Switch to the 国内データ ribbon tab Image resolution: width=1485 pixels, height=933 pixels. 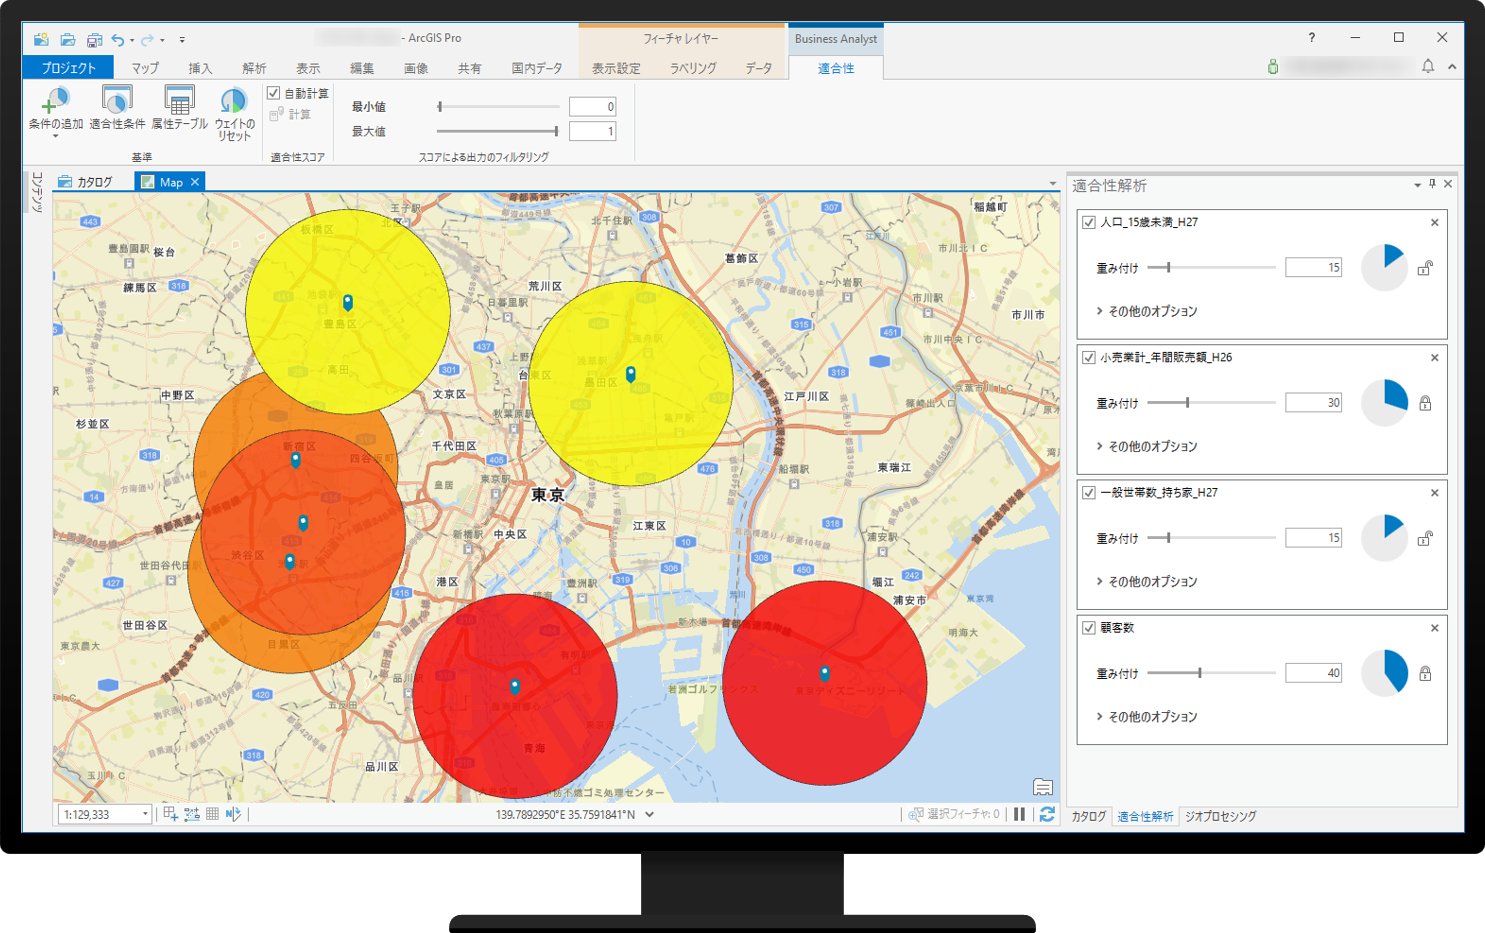tap(537, 68)
